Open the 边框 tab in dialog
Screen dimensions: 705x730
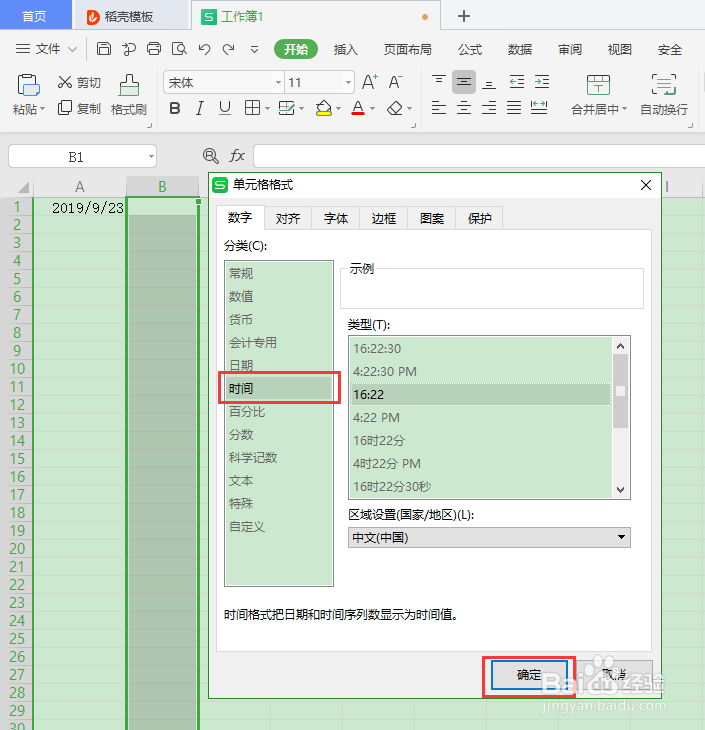click(384, 218)
